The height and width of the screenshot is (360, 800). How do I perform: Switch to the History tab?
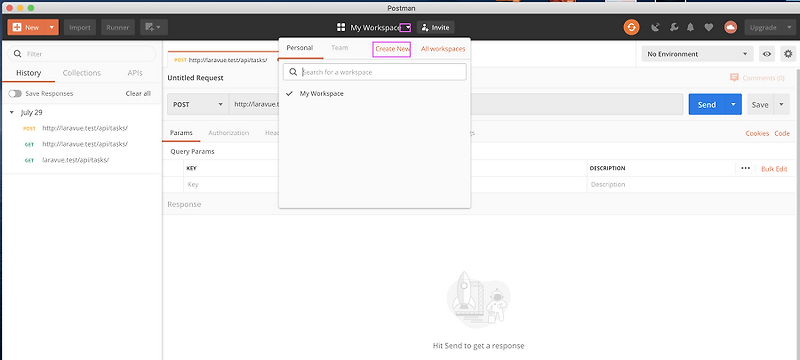point(29,73)
